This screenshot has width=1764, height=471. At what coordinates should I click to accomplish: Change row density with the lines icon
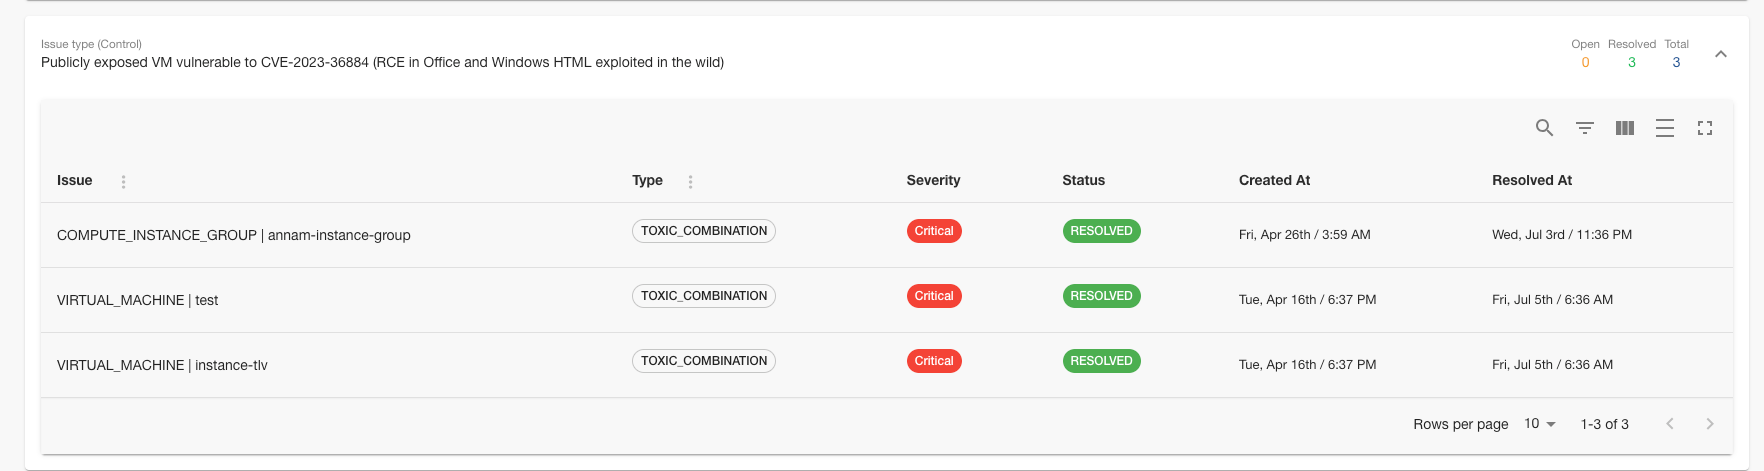click(x=1665, y=128)
